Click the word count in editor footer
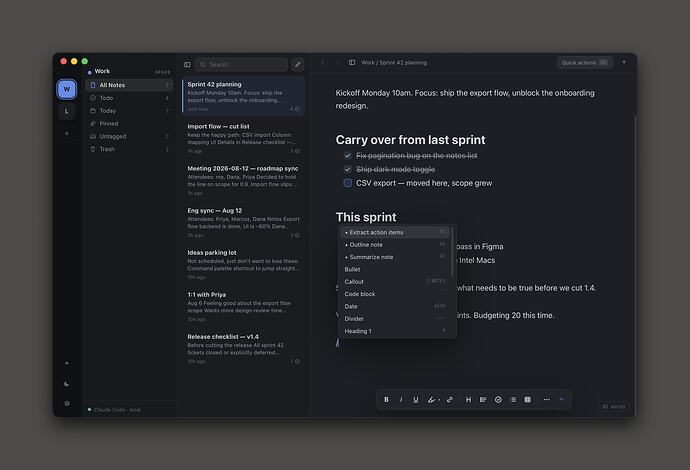 click(x=614, y=407)
